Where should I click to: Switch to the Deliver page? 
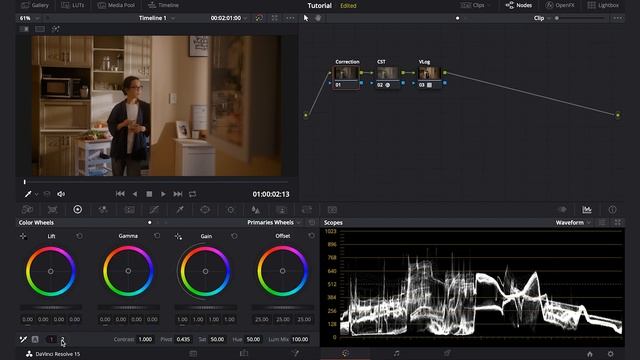click(x=447, y=353)
